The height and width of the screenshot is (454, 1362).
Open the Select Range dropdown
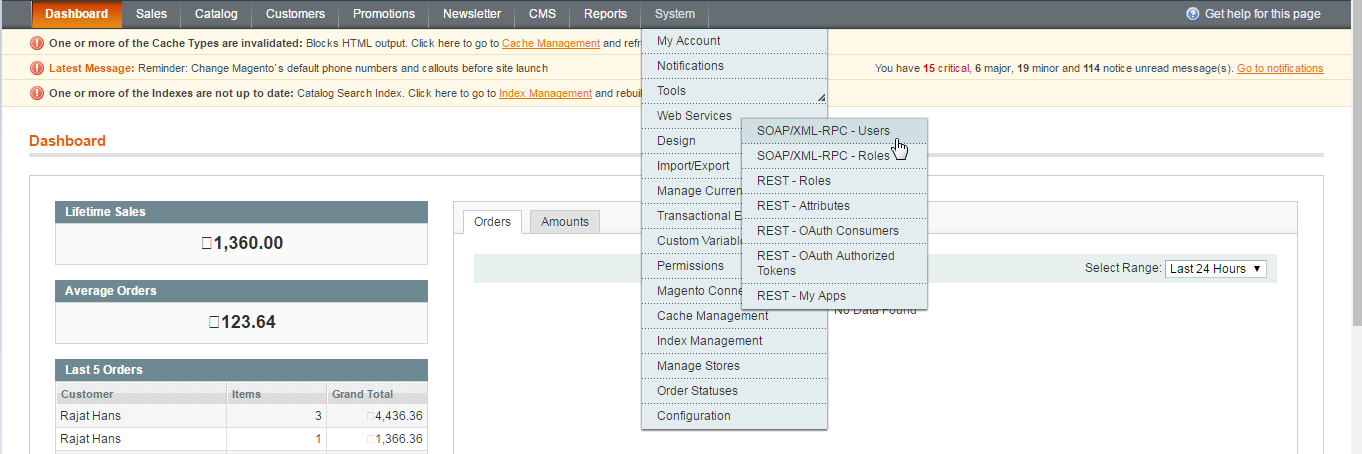tap(1216, 269)
